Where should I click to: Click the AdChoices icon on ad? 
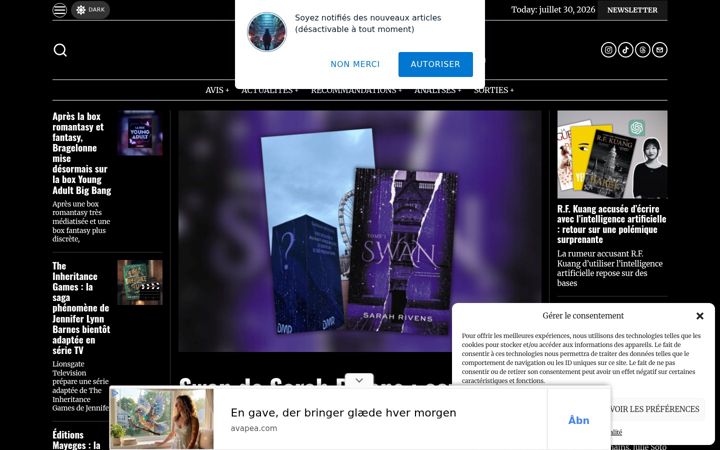tap(115, 393)
